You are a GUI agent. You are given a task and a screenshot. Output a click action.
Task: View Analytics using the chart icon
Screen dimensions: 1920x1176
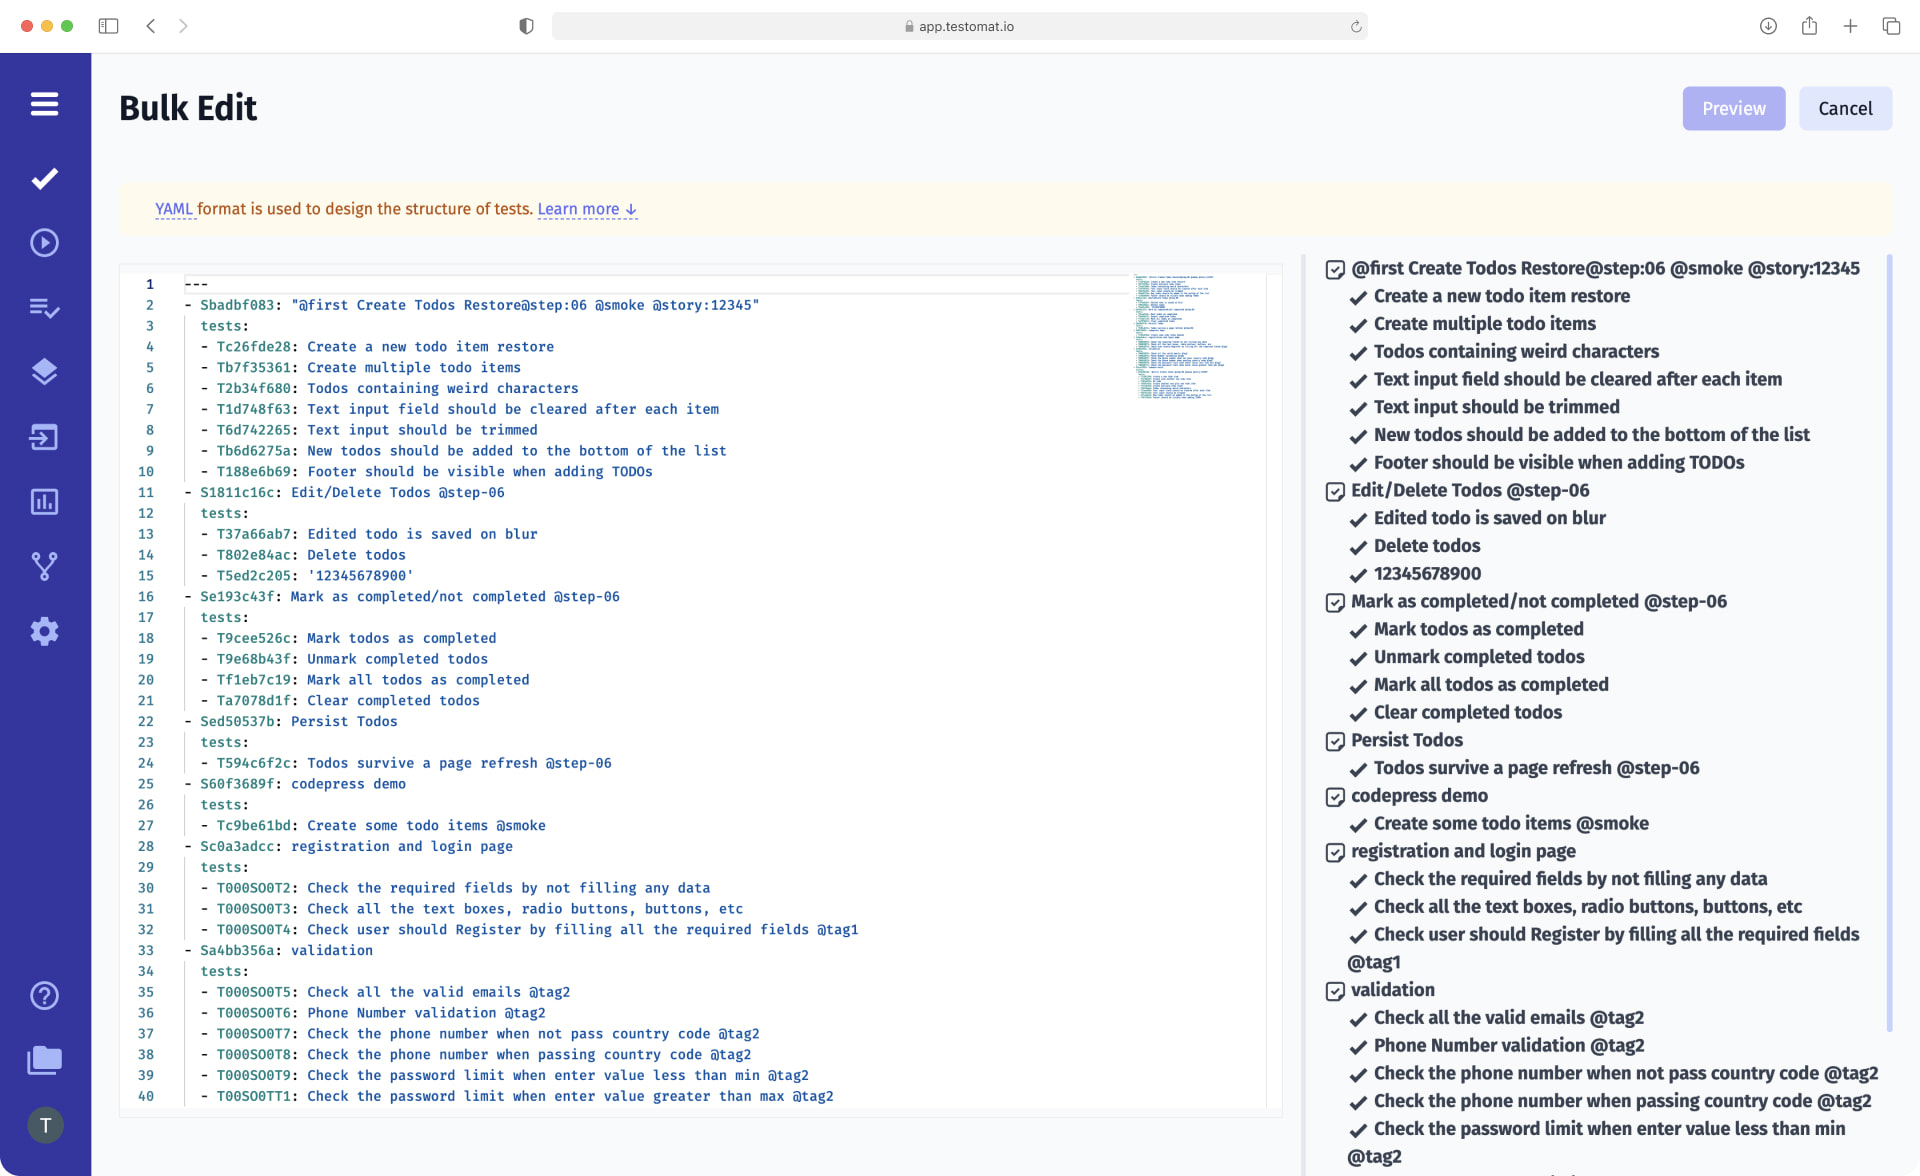click(x=45, y=502)
